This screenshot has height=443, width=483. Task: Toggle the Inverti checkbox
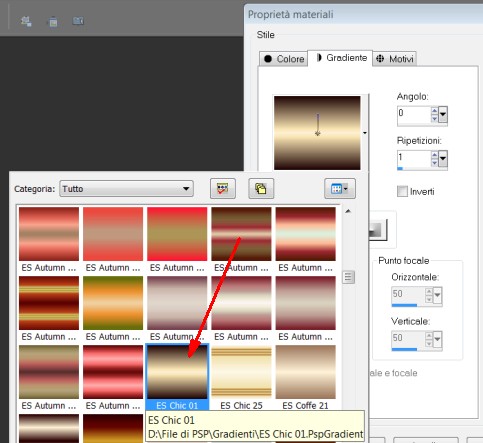(402, 191)
